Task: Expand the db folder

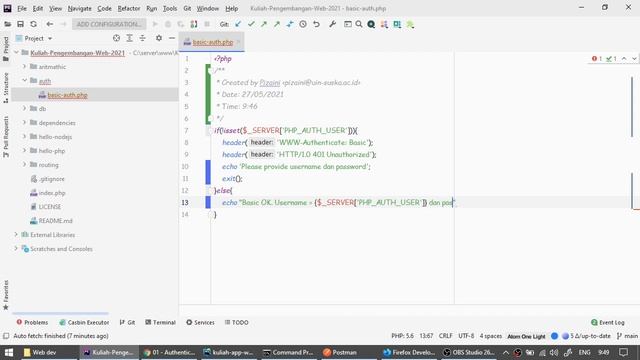Action: click(24, 109)
